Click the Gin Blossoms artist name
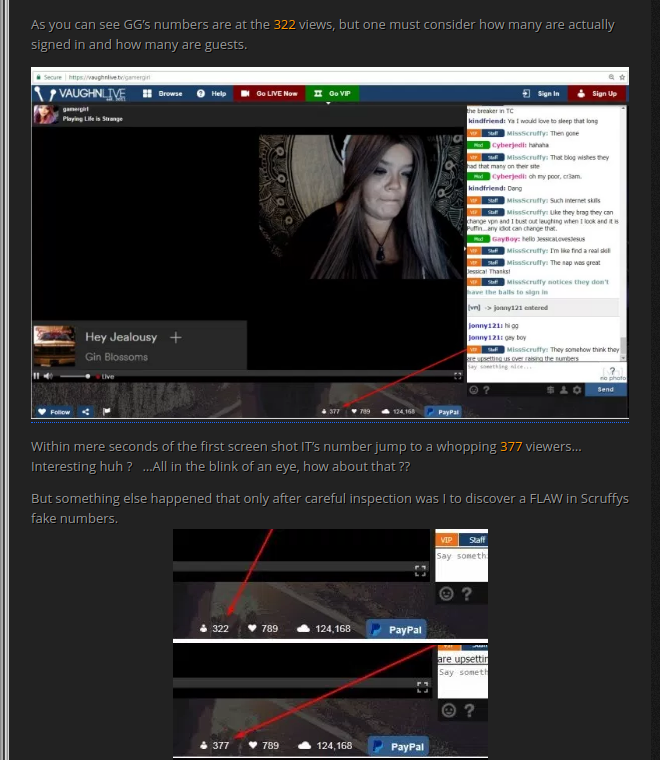 116,357
